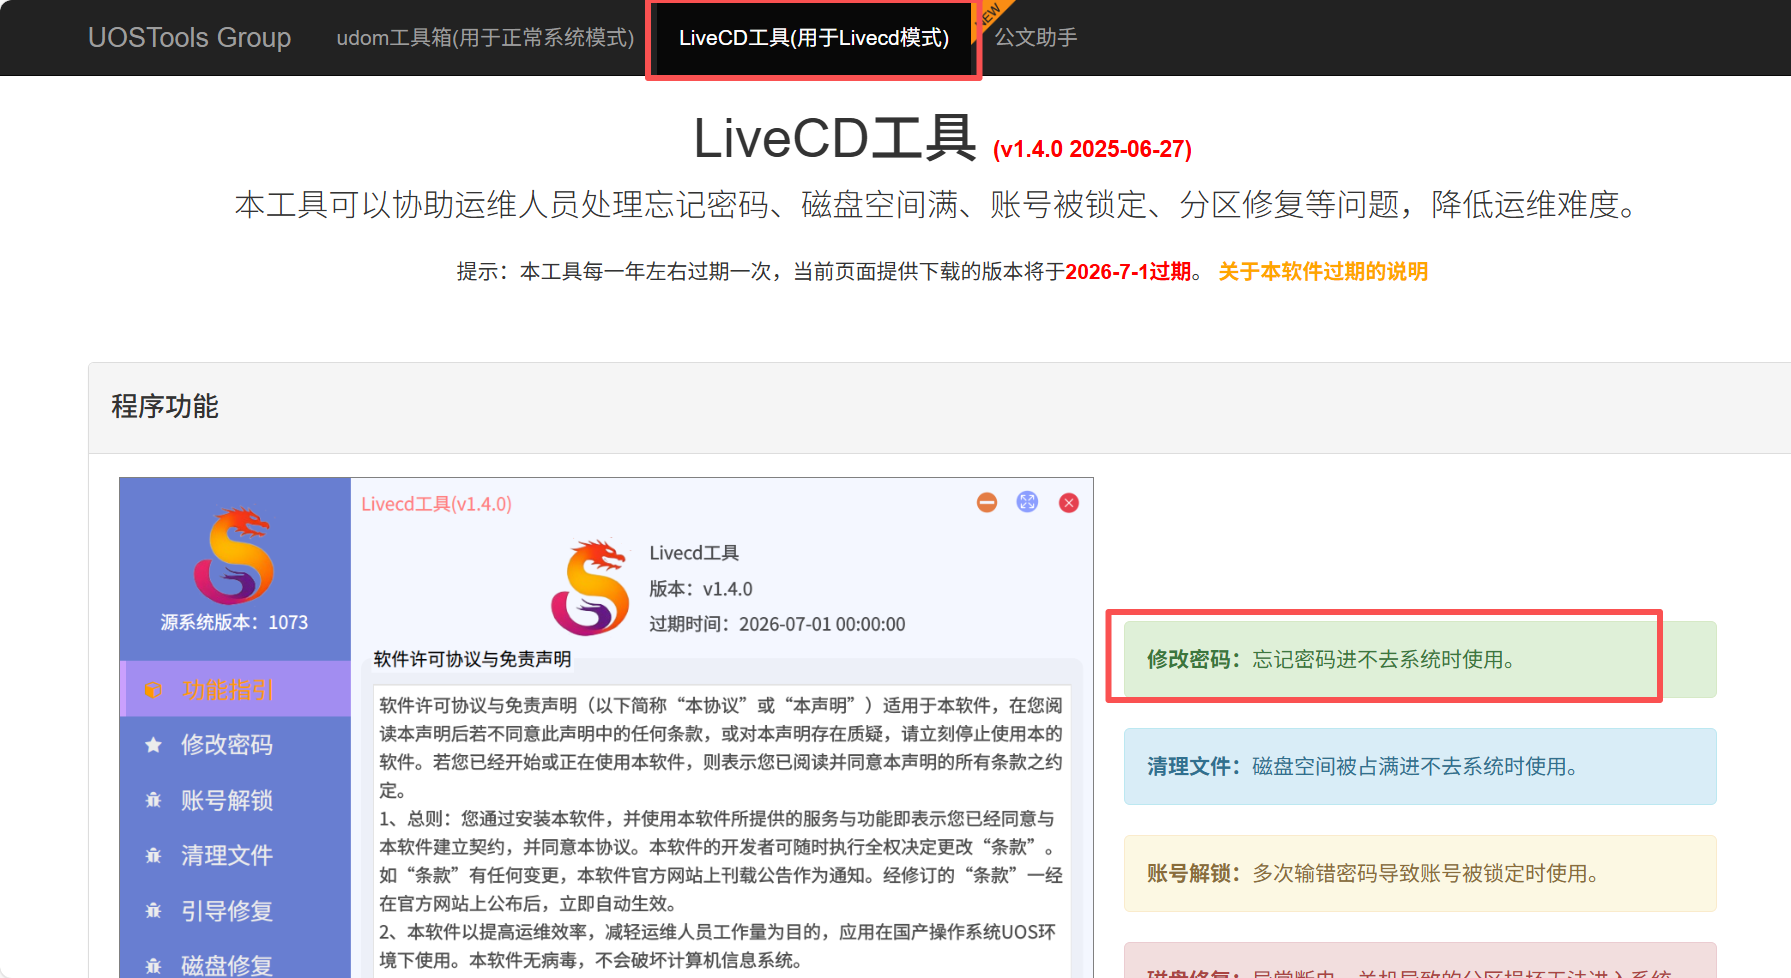
Task: Select the 修改密码 green feature box
Action: [1420, 659]
